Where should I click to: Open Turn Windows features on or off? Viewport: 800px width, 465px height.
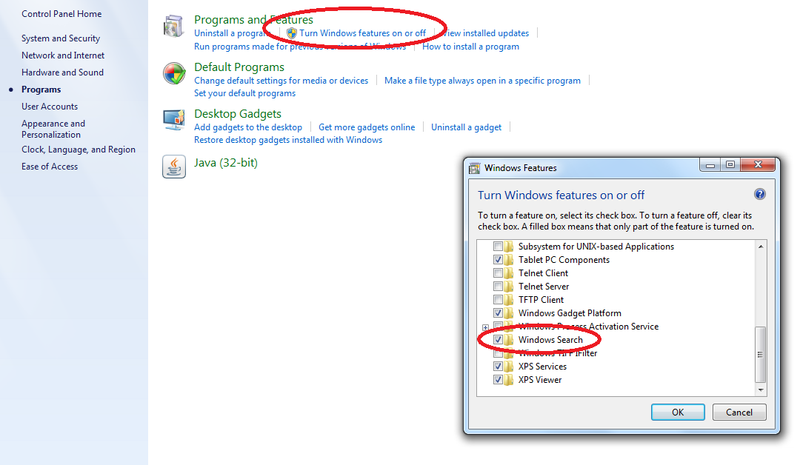click(x=362, y=33)
